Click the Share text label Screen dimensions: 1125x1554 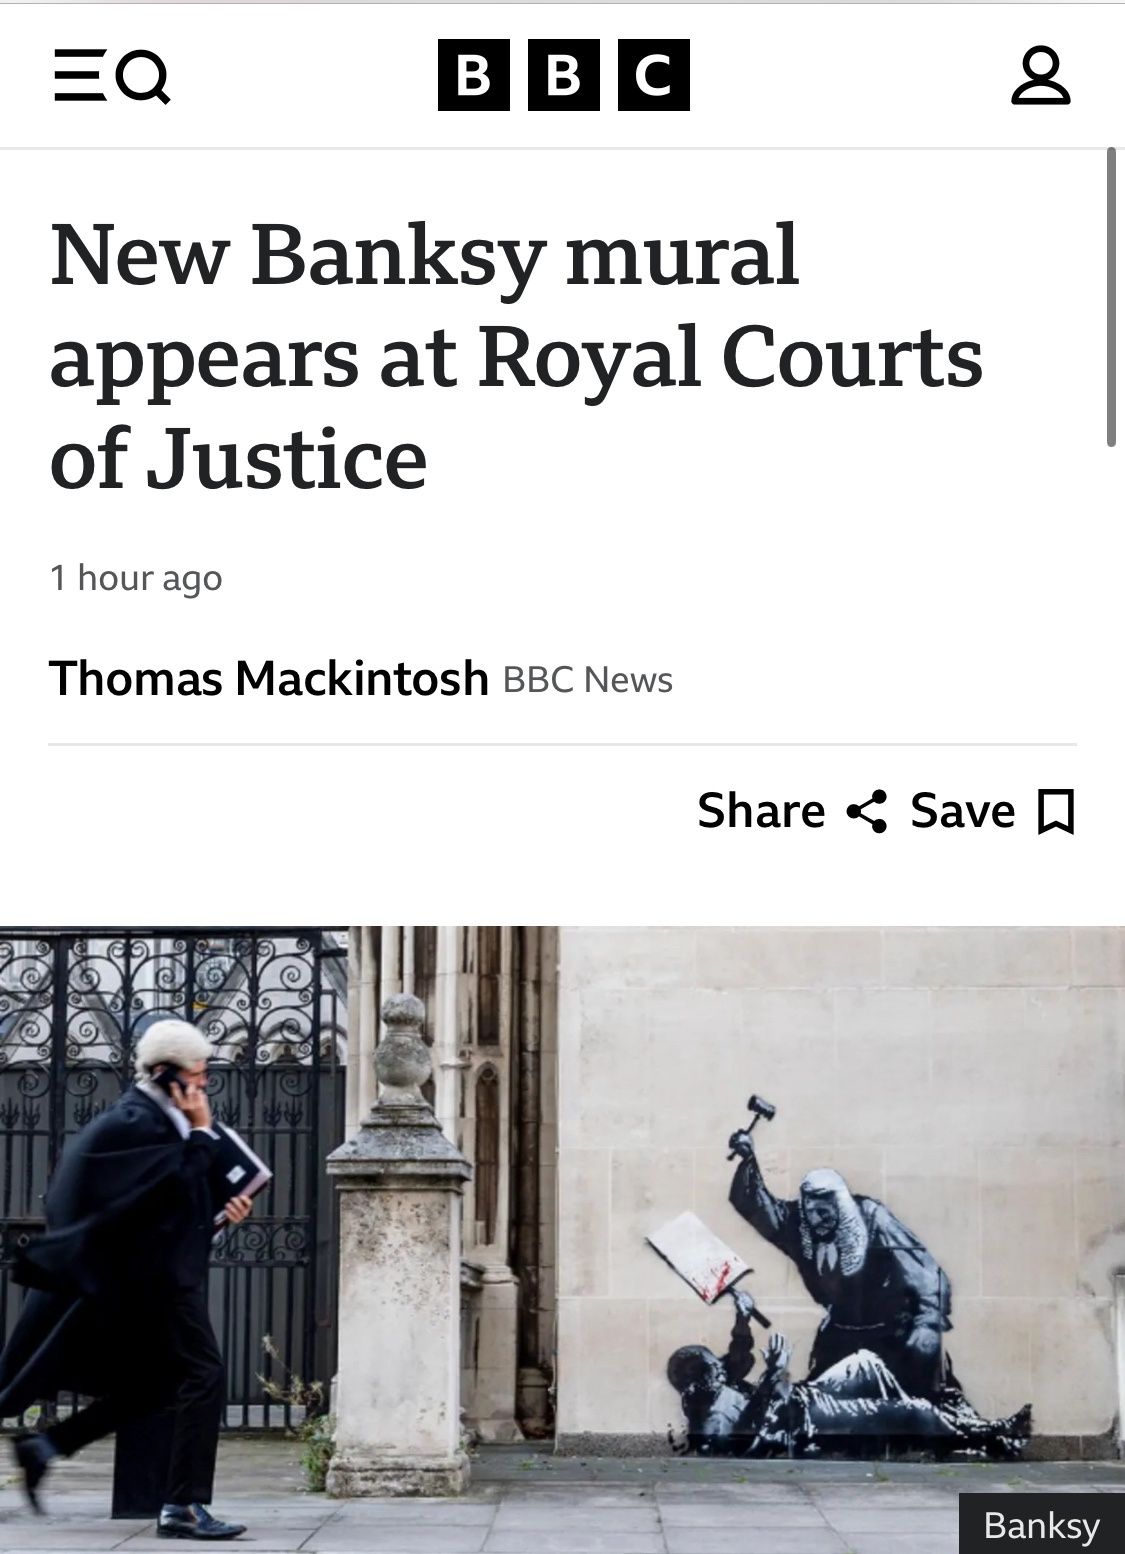click(x=761, y=811)
